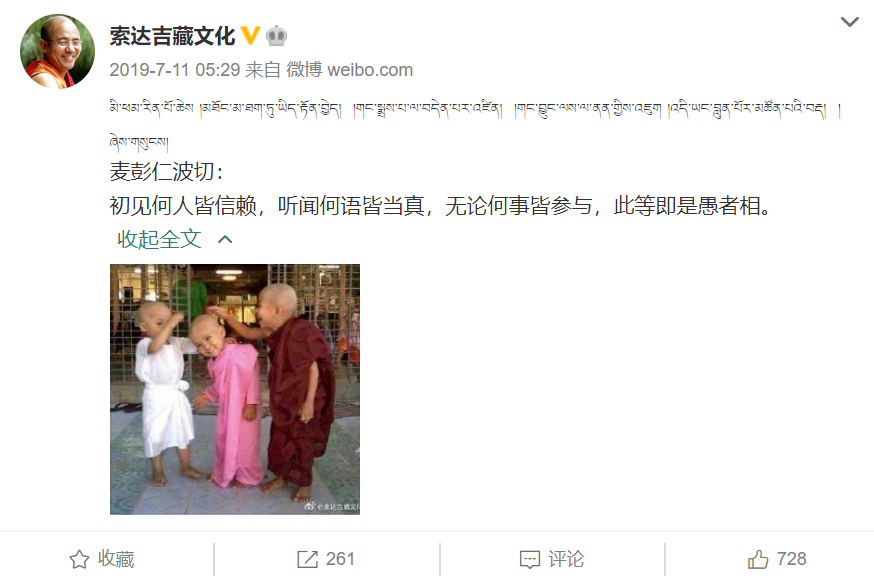Click the comment bubble icon

530,559
